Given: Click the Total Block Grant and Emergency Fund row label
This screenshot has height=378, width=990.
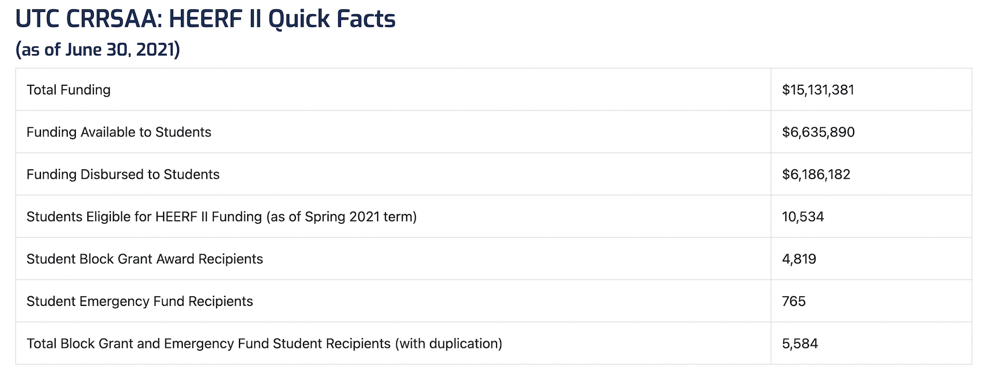Looking at the screenshot, I should pyautogui.click(x=264, y=343).
